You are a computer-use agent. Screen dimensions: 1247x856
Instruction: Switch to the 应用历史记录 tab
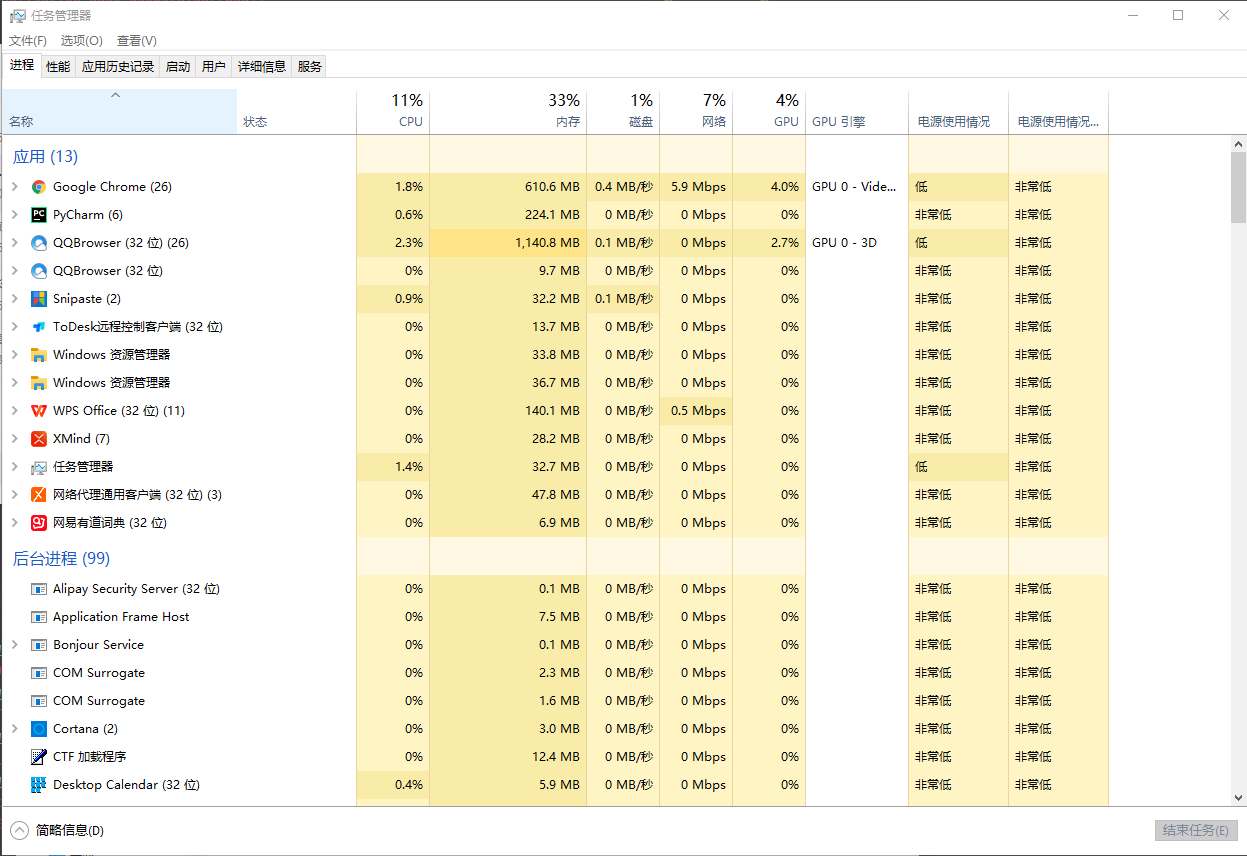(118, 66)
